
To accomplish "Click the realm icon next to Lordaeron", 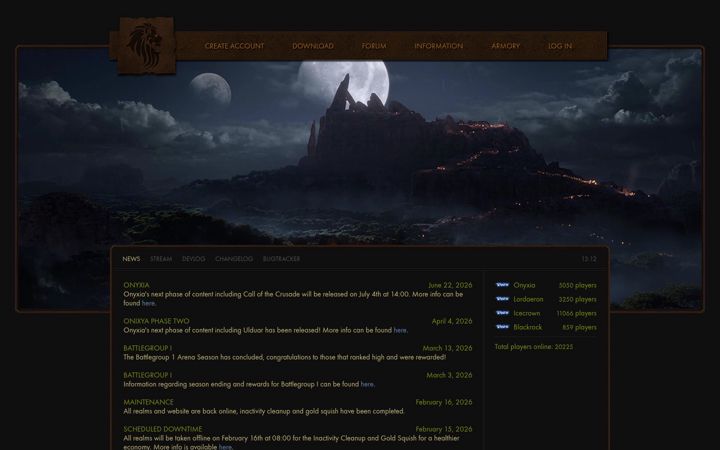I will click(502, 299).
